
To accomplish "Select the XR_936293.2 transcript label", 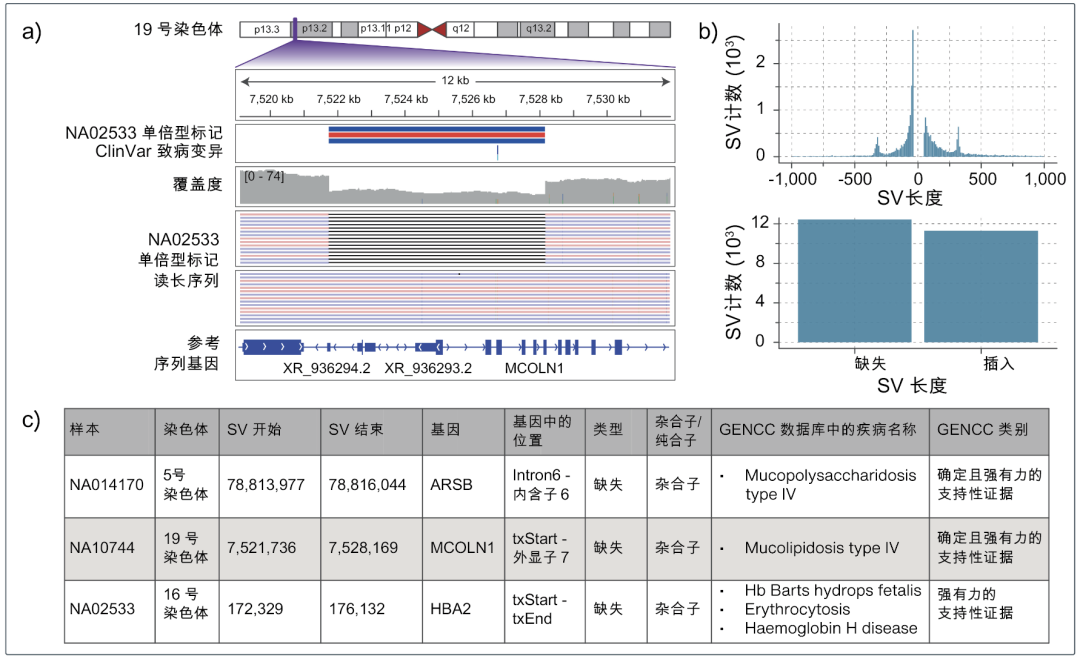I will click(x=428, y=368).
